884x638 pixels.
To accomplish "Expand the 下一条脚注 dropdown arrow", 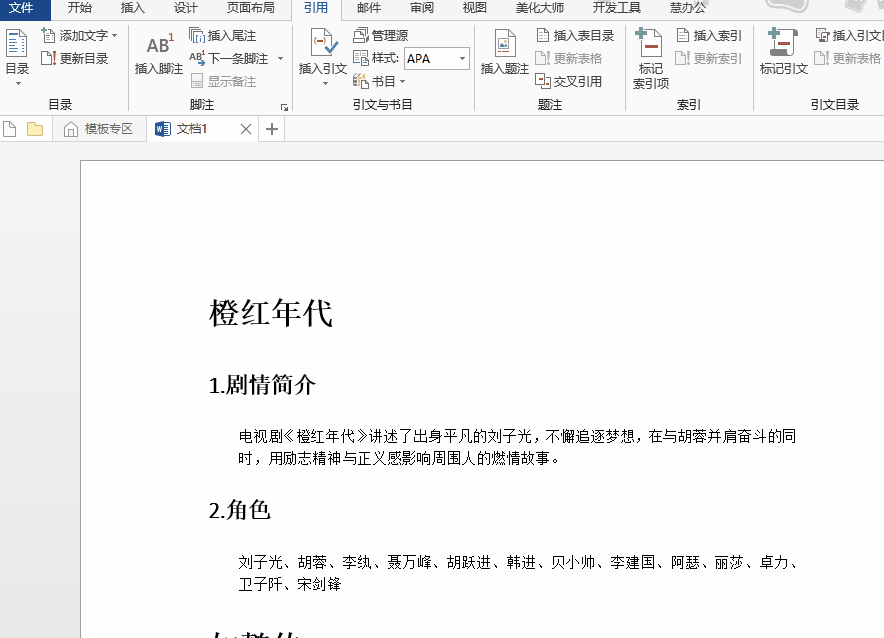I will pos(280,59).
